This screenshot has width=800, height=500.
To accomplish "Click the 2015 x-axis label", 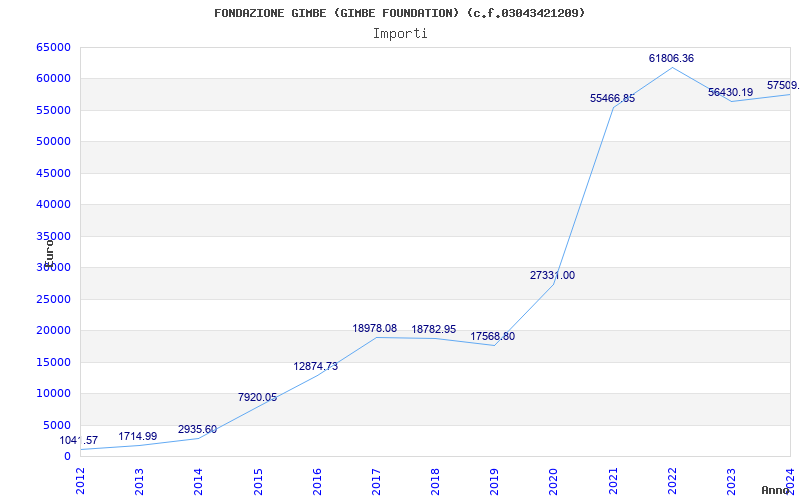I will (x=258, y=482).
